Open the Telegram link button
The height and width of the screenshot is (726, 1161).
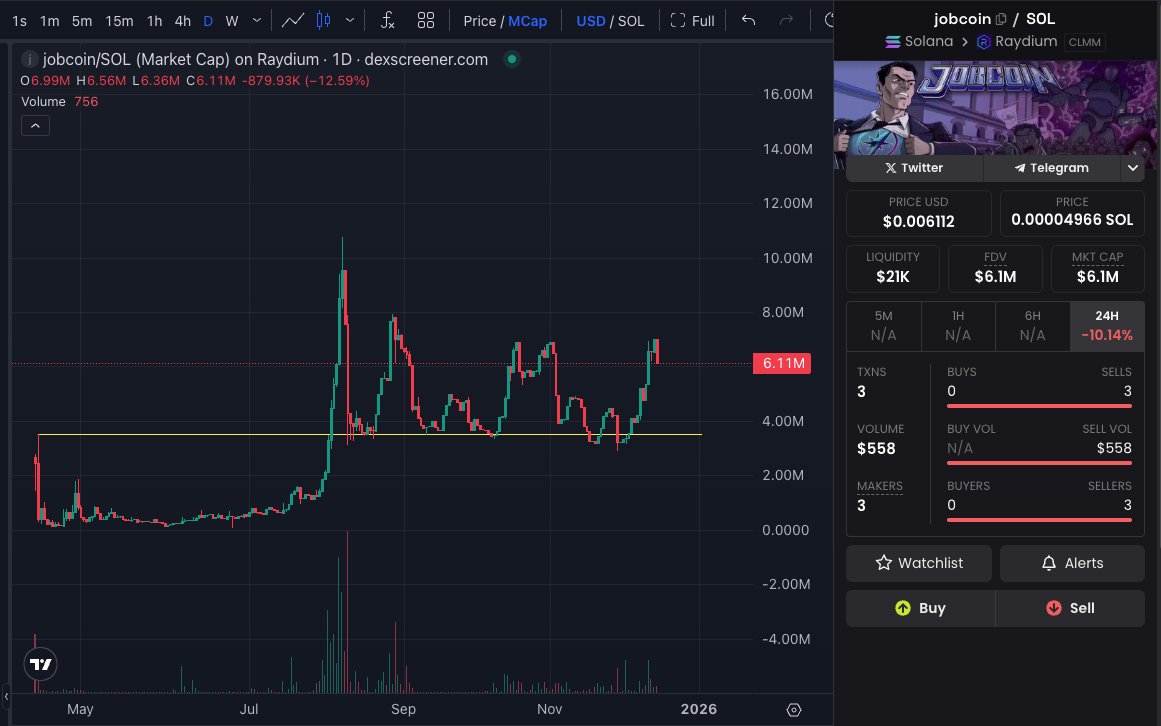coord(1052,168)
